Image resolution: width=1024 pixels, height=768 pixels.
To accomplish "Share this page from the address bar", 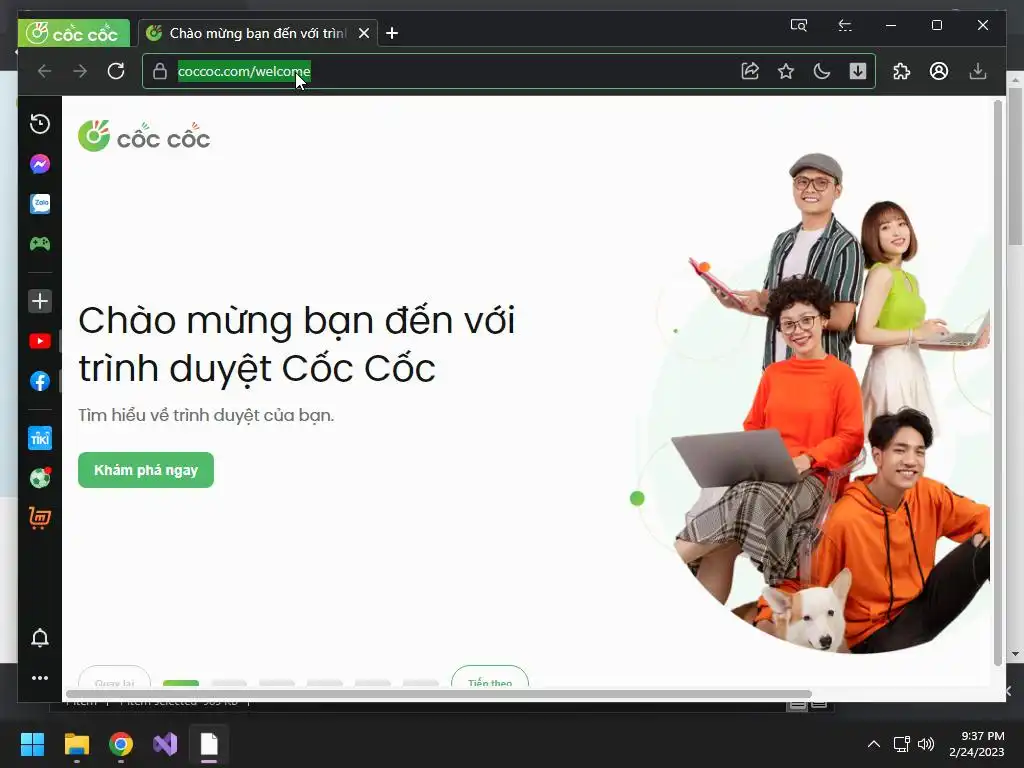I will 750,71.
